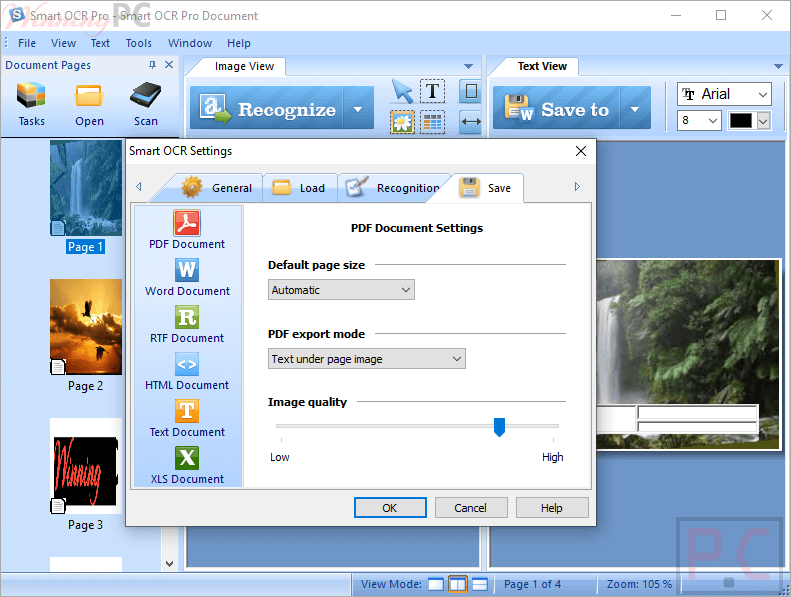Image resolution: width=791 pixels, height=597 pixels.
Task: Open the File menu
Action: 27,43
